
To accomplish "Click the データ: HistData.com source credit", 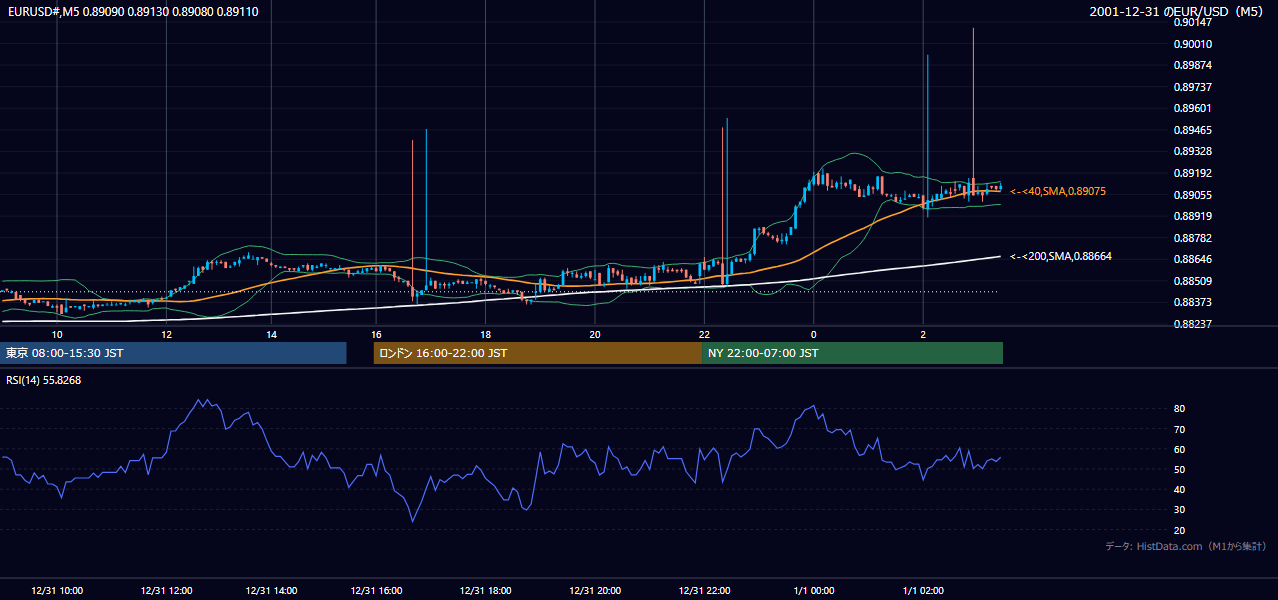I will click(x=1186, y=546).
